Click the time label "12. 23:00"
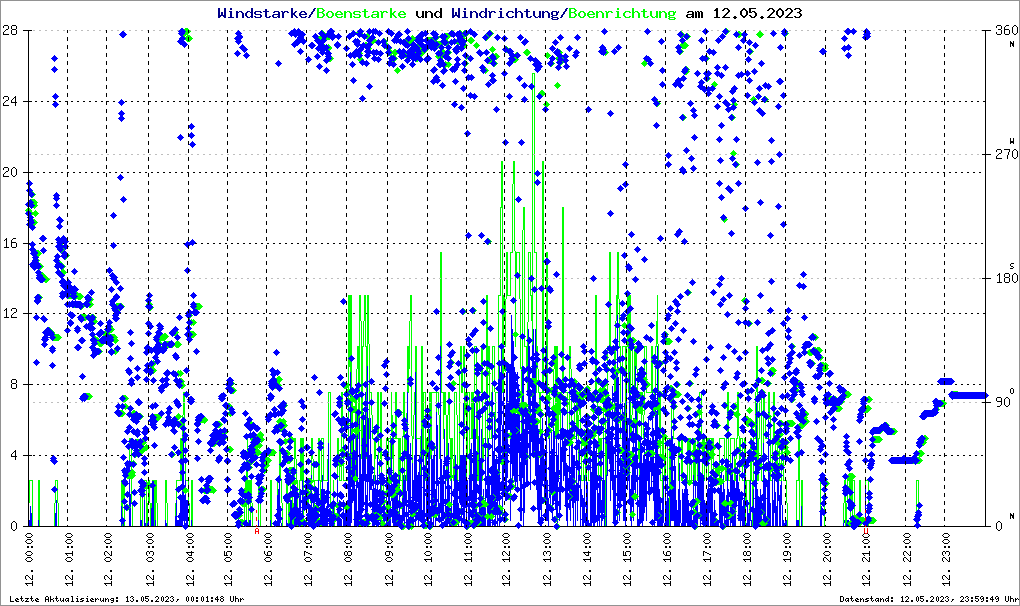The image size is (1020, 606). [x=946, y=559]
